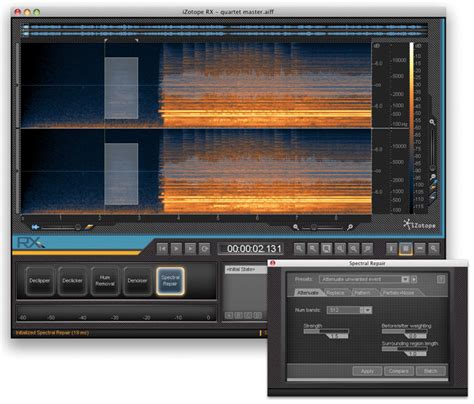Play only the selection

coord(190,249)
